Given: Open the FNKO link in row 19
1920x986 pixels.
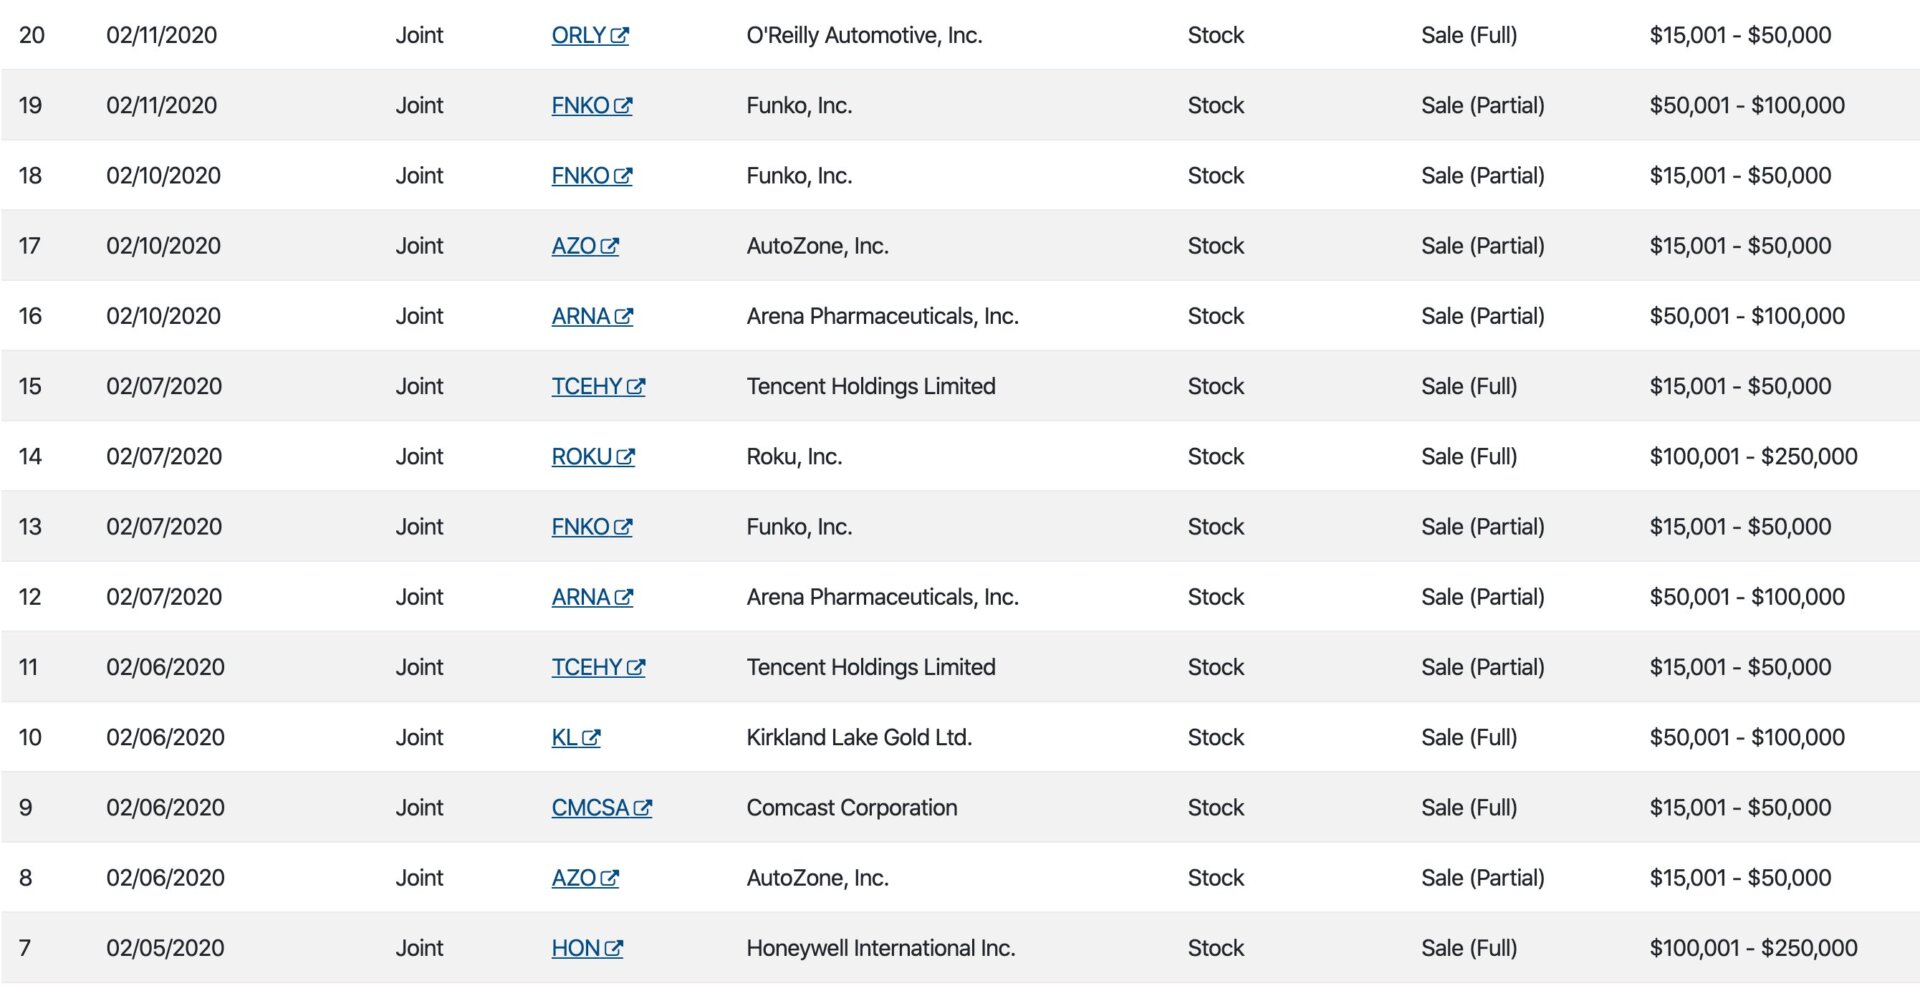Looking at the screenshot, I should [582, 104].
